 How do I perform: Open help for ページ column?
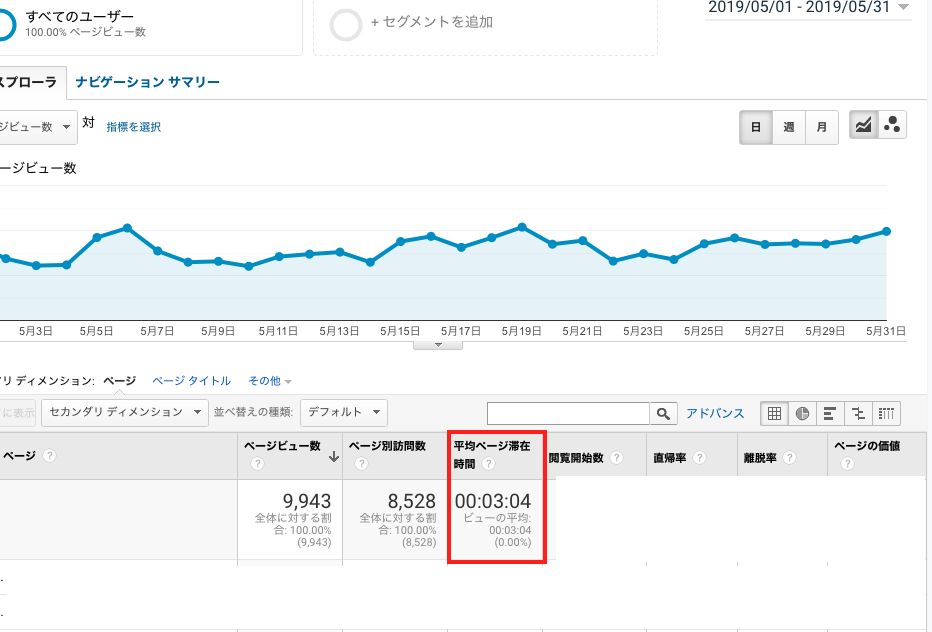50,455
